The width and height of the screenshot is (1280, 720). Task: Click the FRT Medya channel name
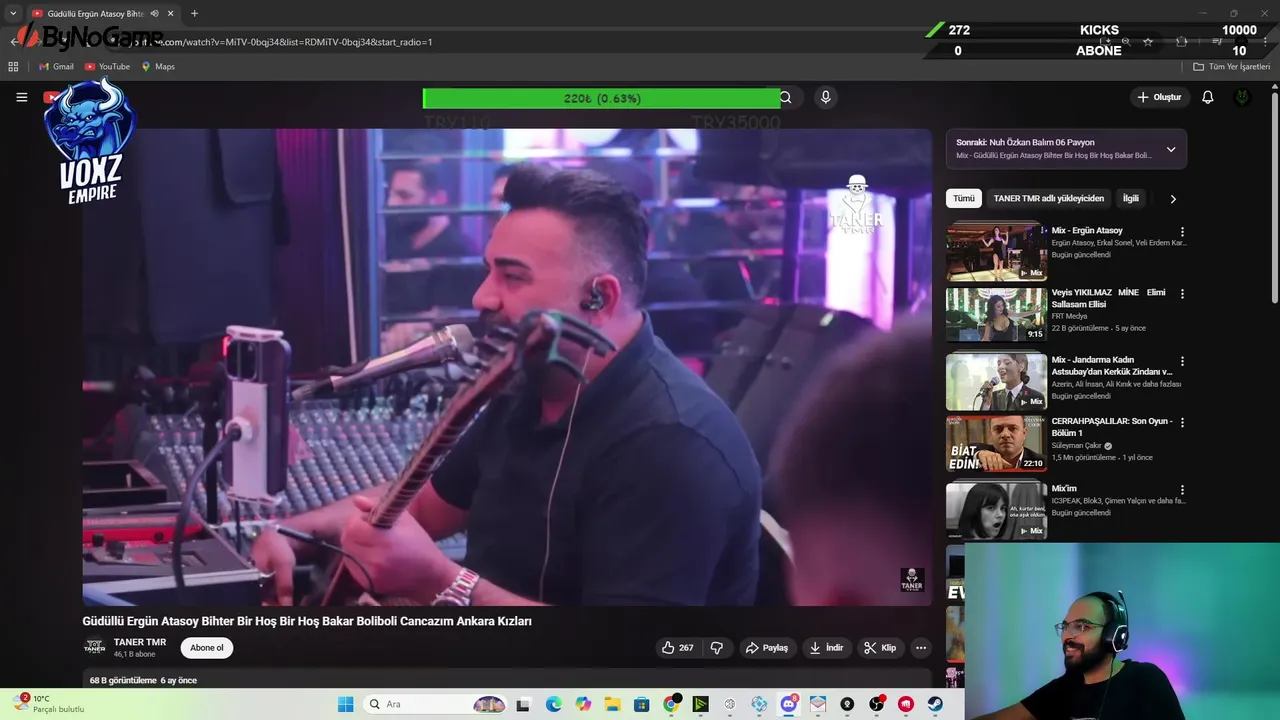[x=1069, y=316]
